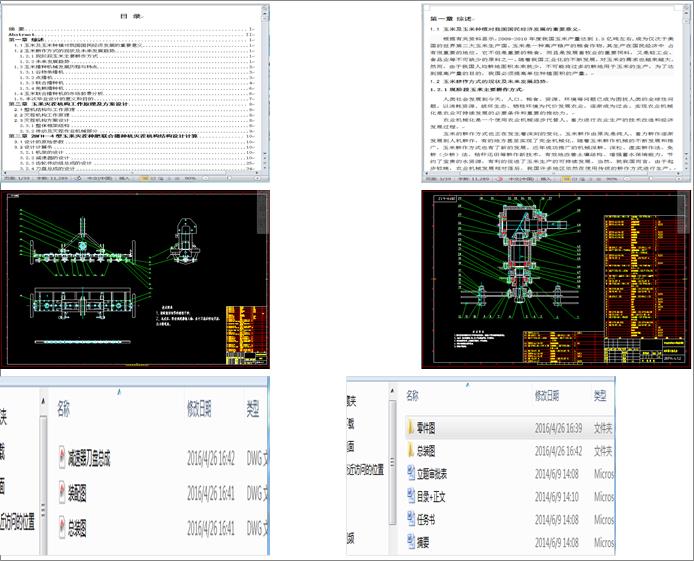Click the 摘要 Word file icon
Viewport: 694px width, 561px height.
point(411,542)
